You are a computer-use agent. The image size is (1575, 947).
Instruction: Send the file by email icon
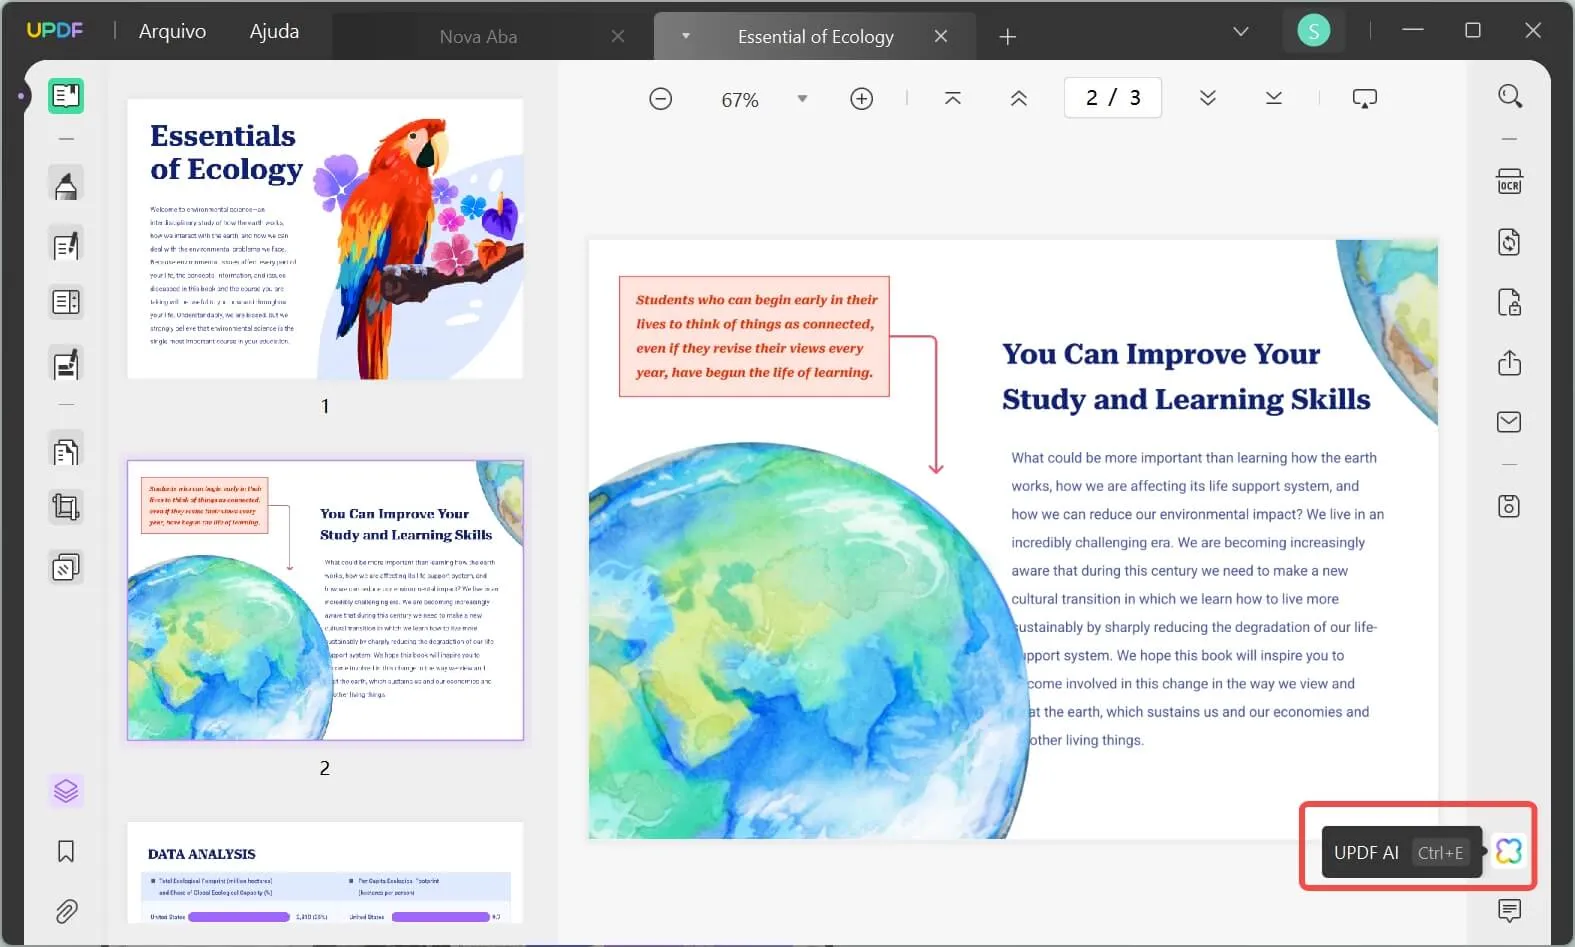tap(1509, 422)
